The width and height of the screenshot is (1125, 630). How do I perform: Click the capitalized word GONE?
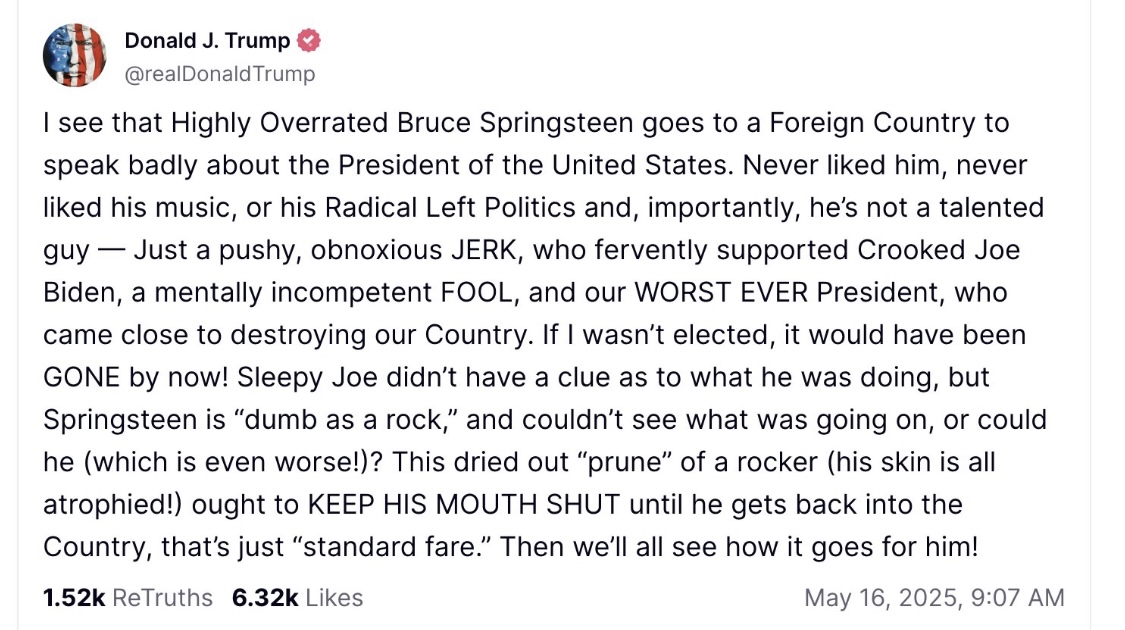80,377
